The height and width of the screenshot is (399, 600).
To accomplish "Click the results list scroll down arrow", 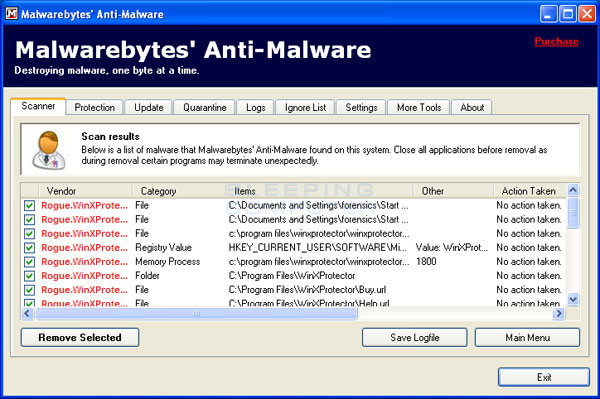I will [x=573, y=299].
